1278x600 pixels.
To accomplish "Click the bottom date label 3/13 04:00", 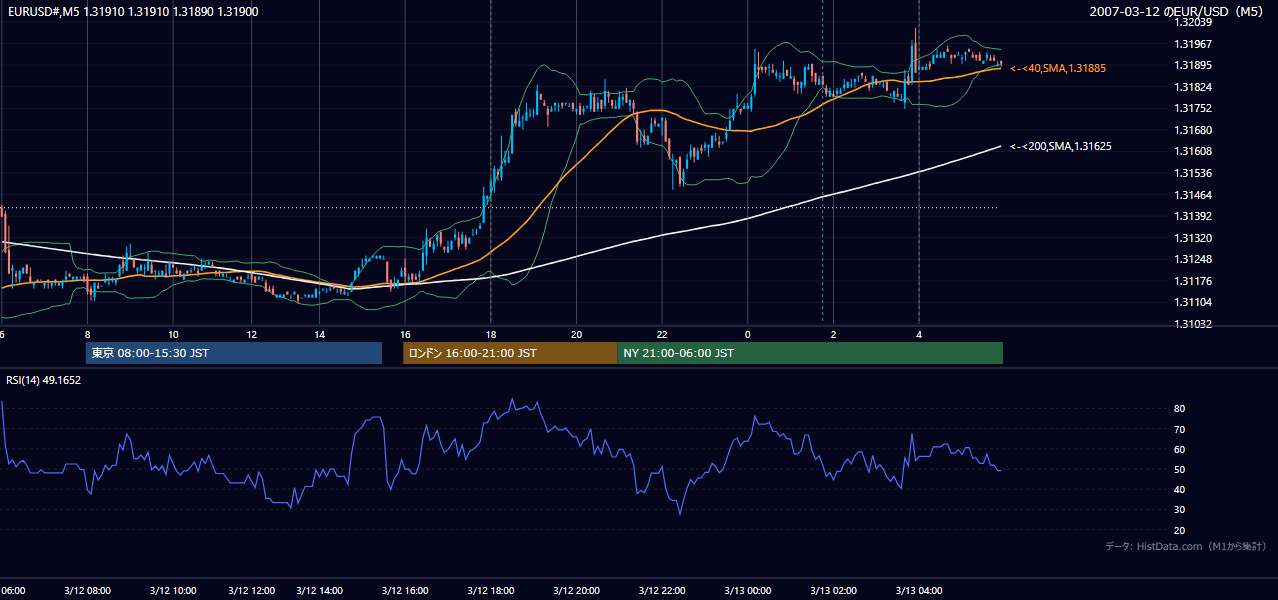I will pyautogui.click(x=919, y=590).
